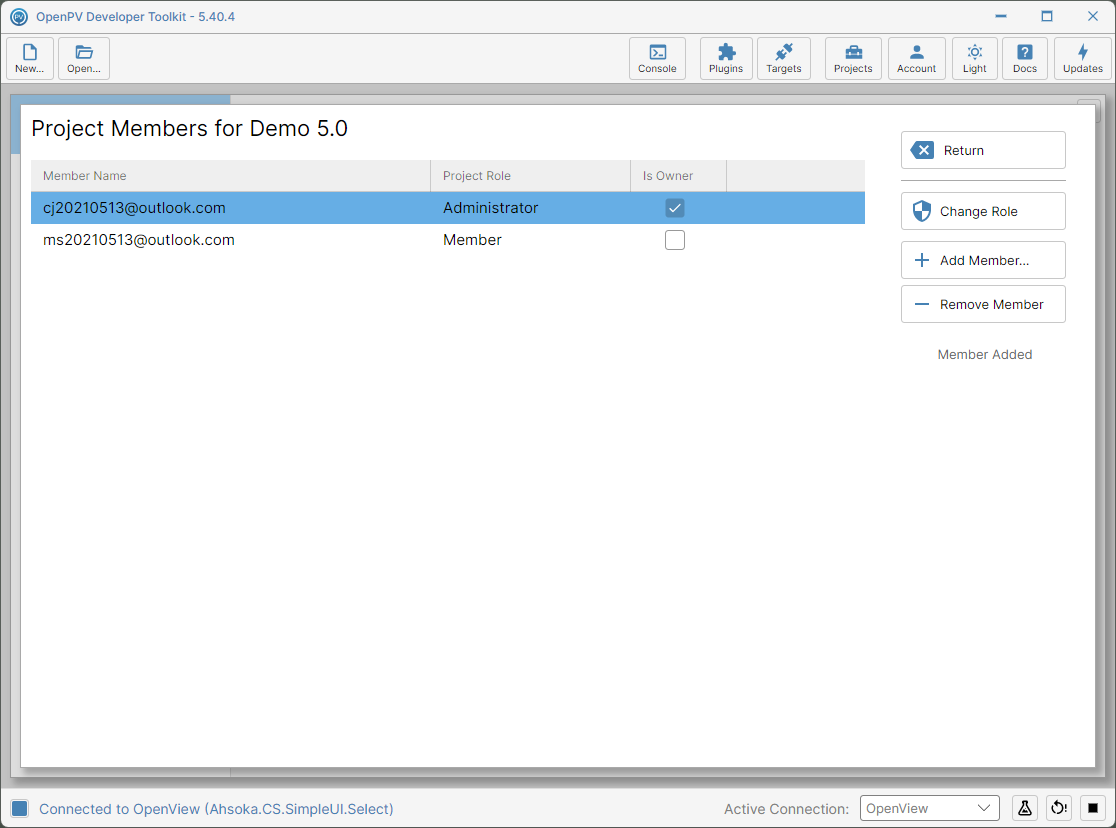Click the Return button

[x=983, y=150]
